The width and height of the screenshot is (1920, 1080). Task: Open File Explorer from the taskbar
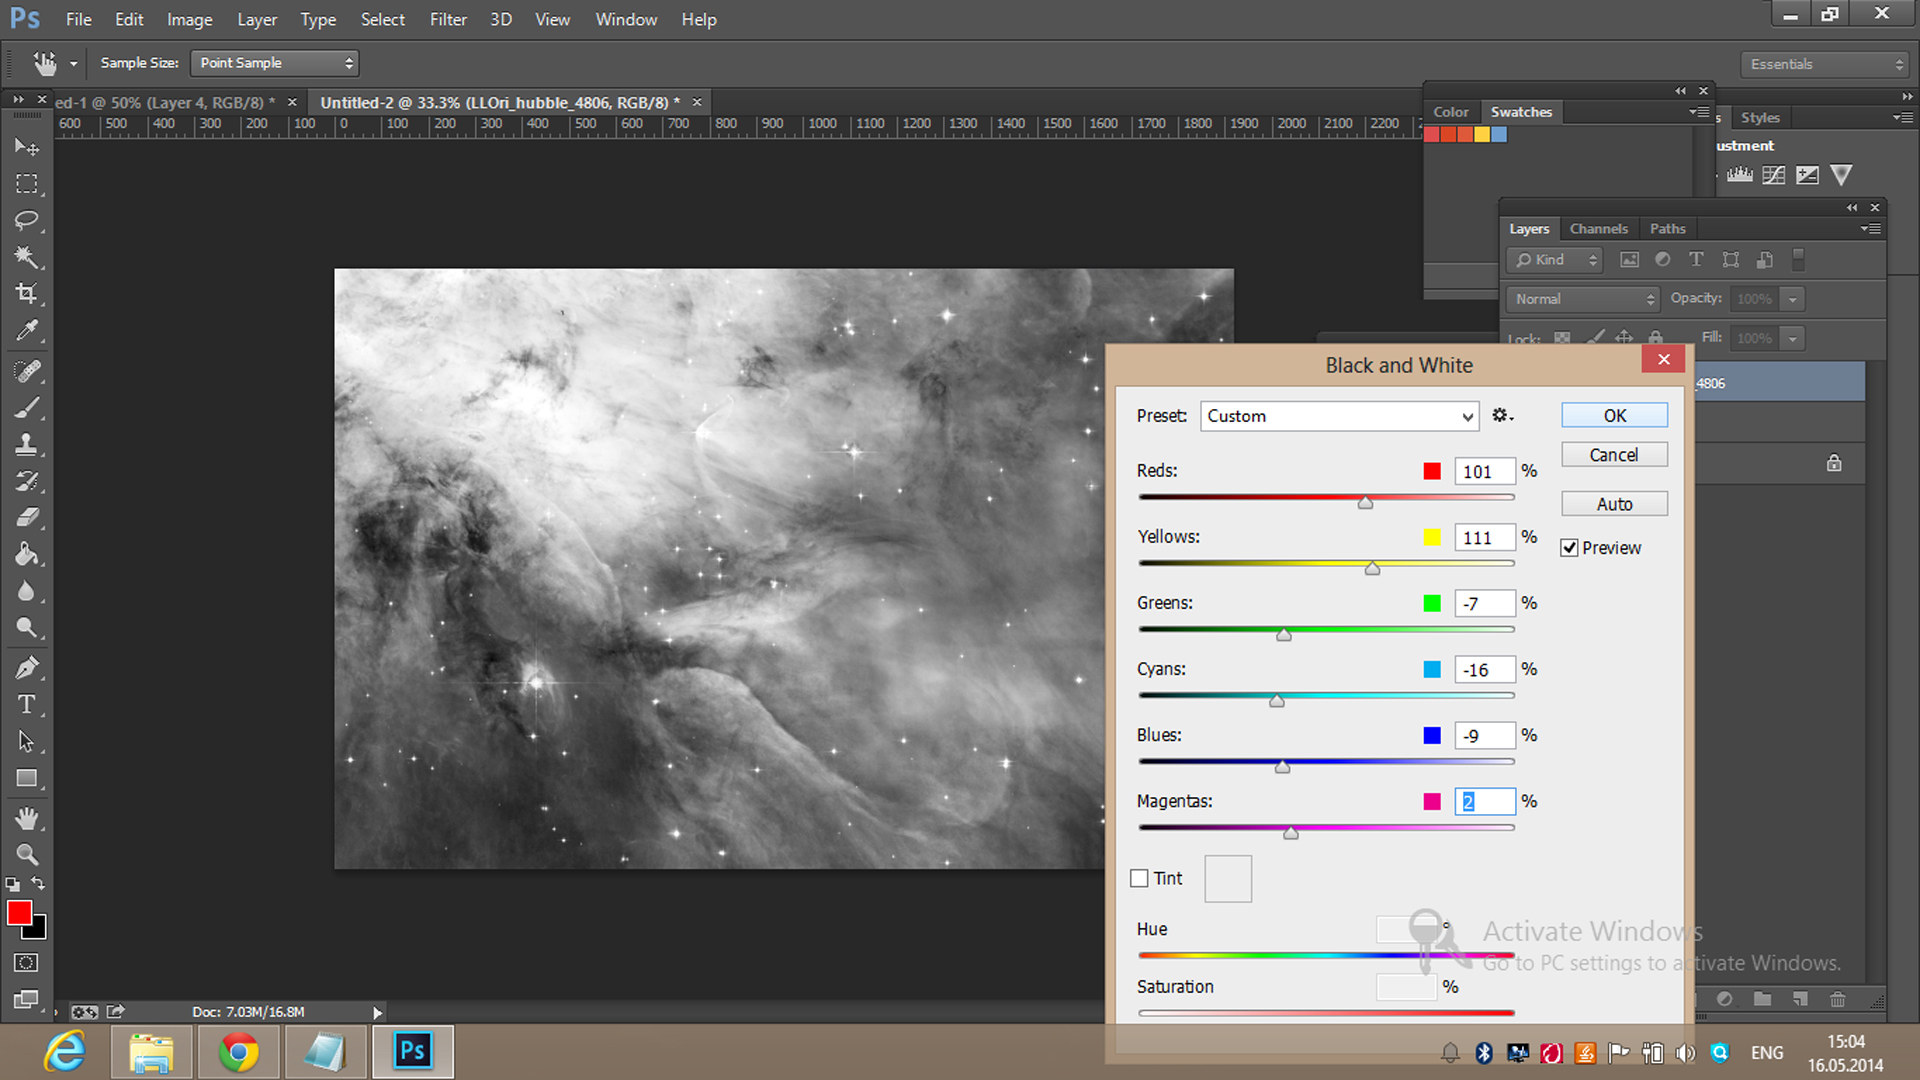point(151,1052)
